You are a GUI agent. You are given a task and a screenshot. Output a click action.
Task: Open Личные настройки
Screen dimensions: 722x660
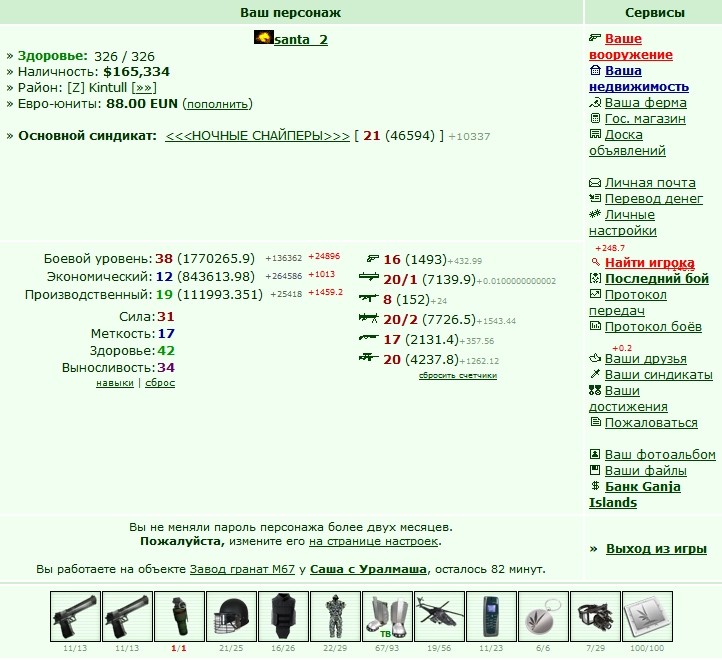click(623, 222)
